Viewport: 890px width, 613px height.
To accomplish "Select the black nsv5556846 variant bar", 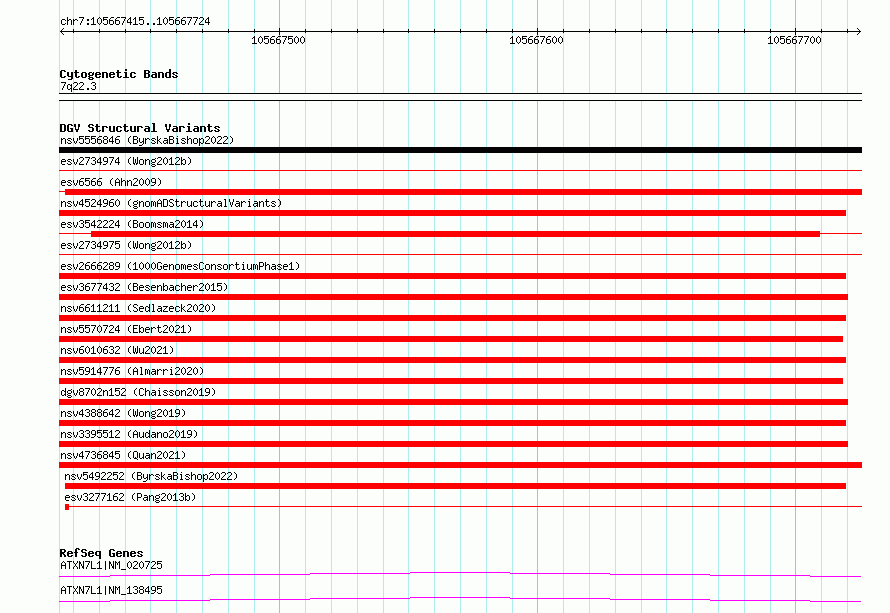I will 460,150.
